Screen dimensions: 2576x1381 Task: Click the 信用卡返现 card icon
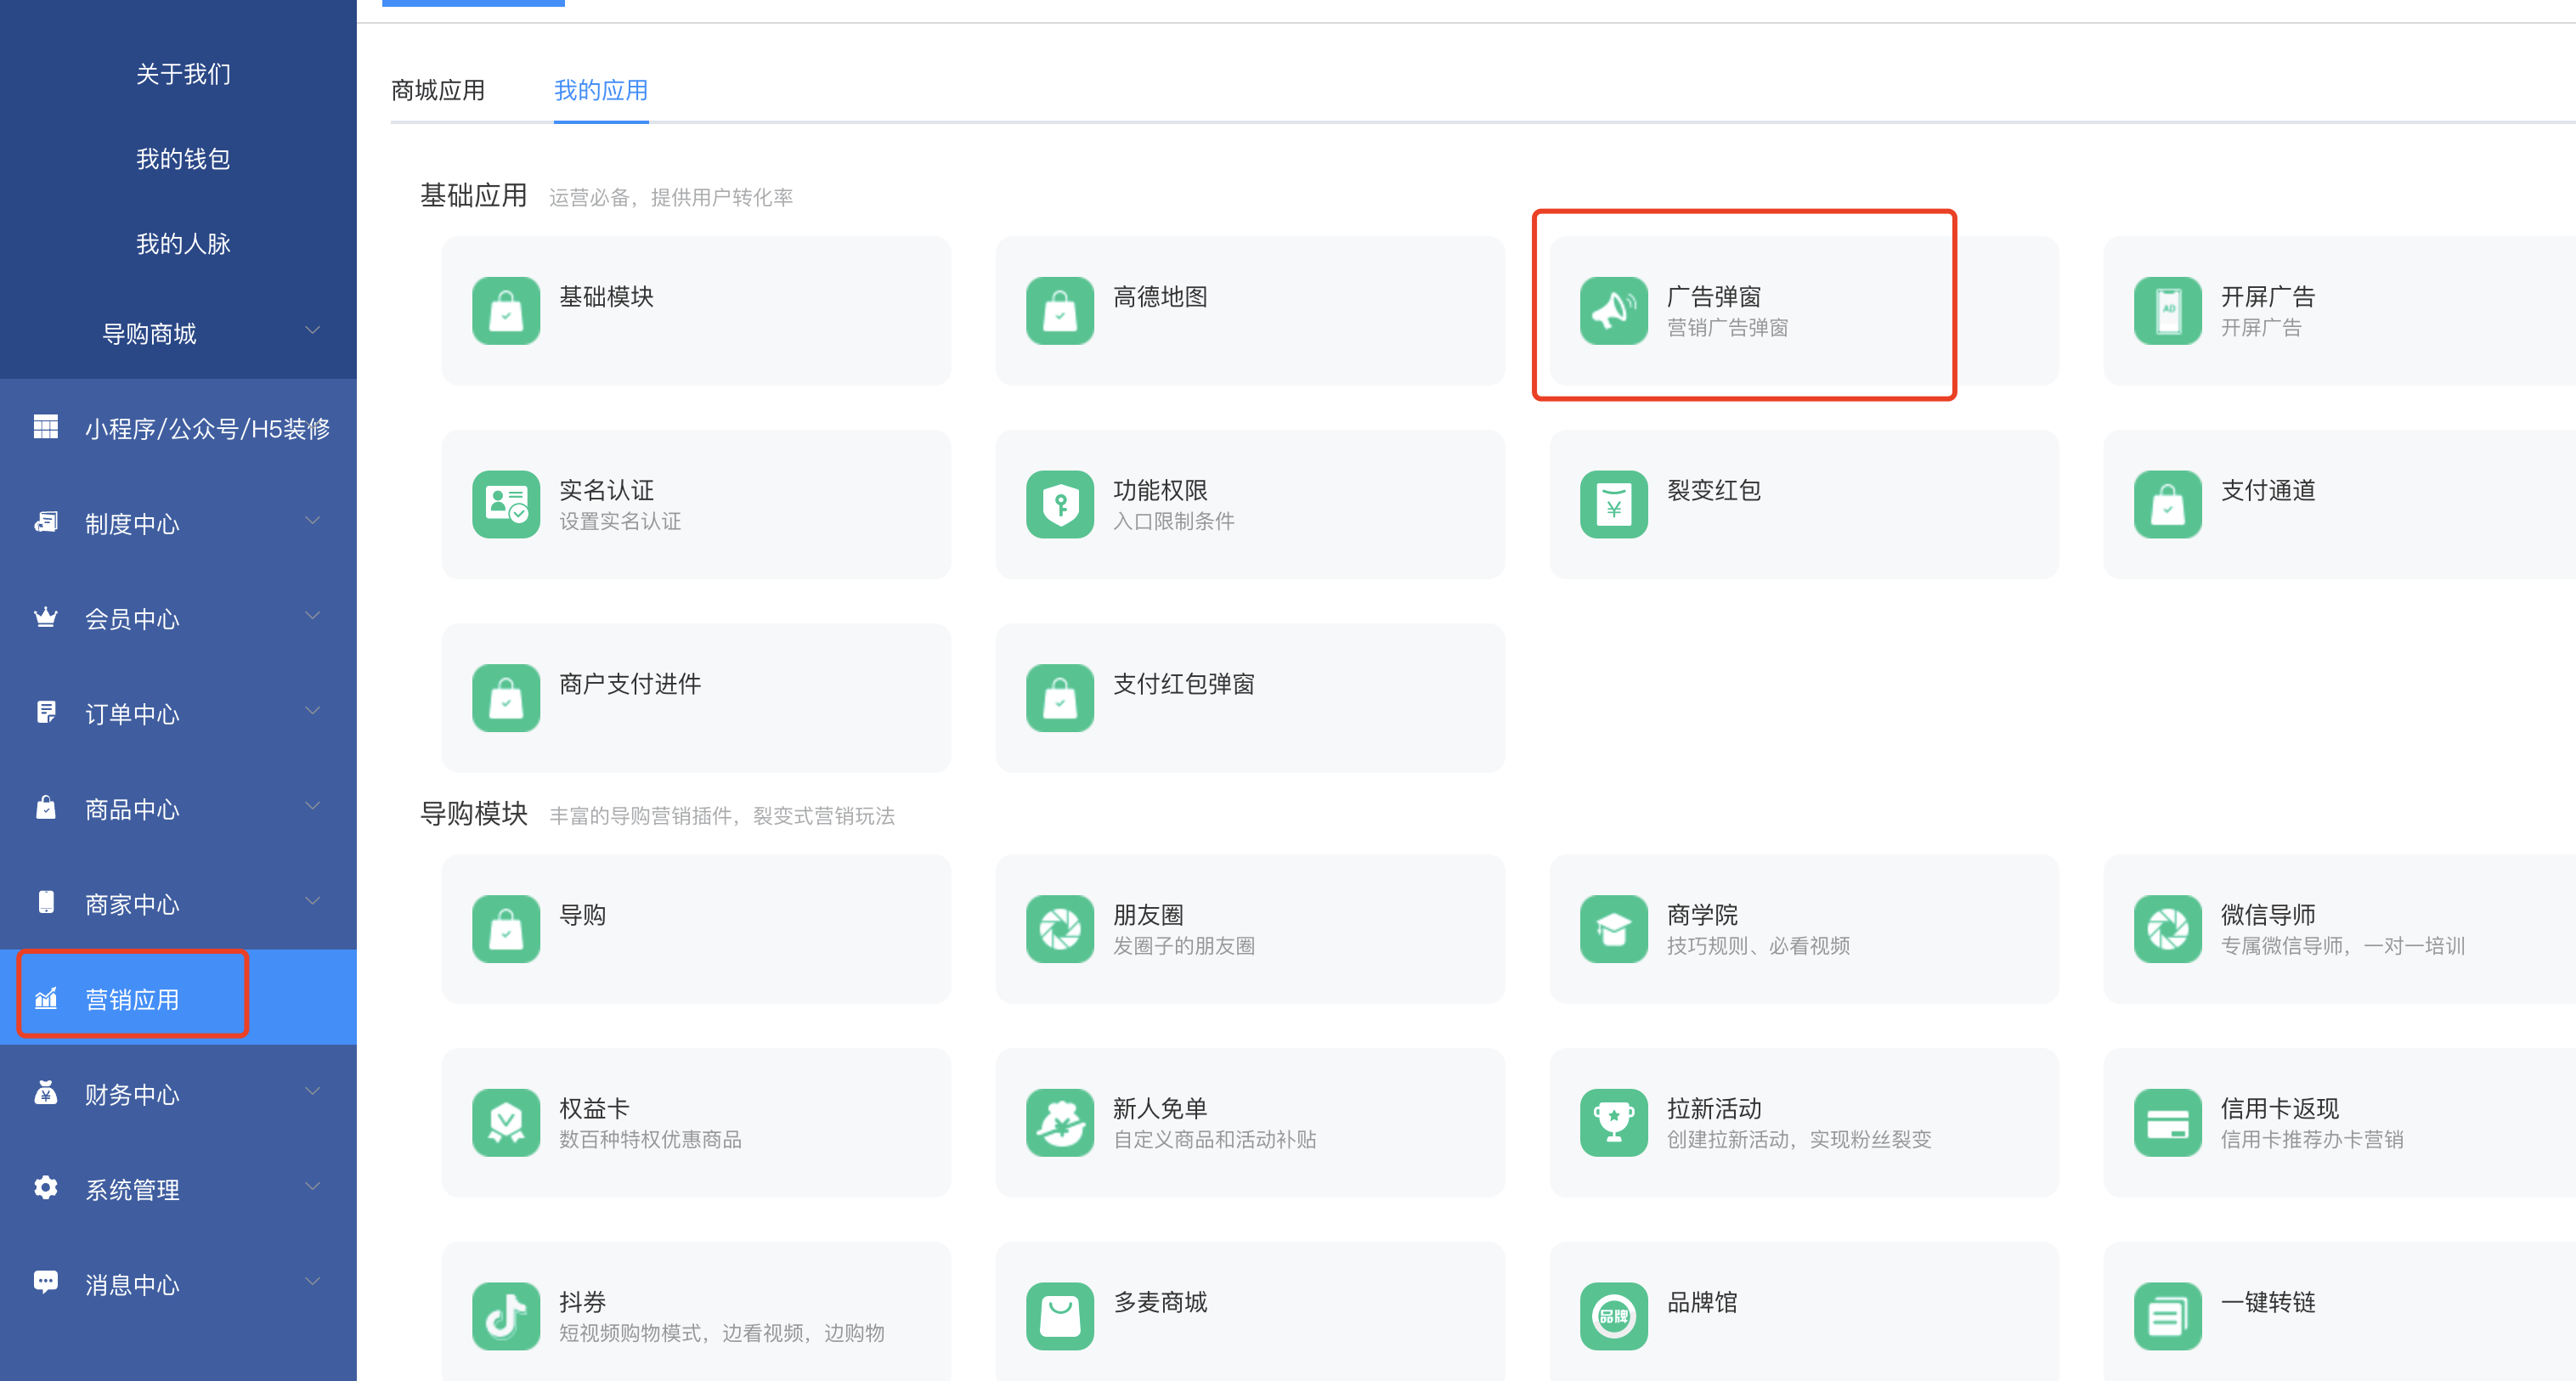[x=2168, y=1123]
